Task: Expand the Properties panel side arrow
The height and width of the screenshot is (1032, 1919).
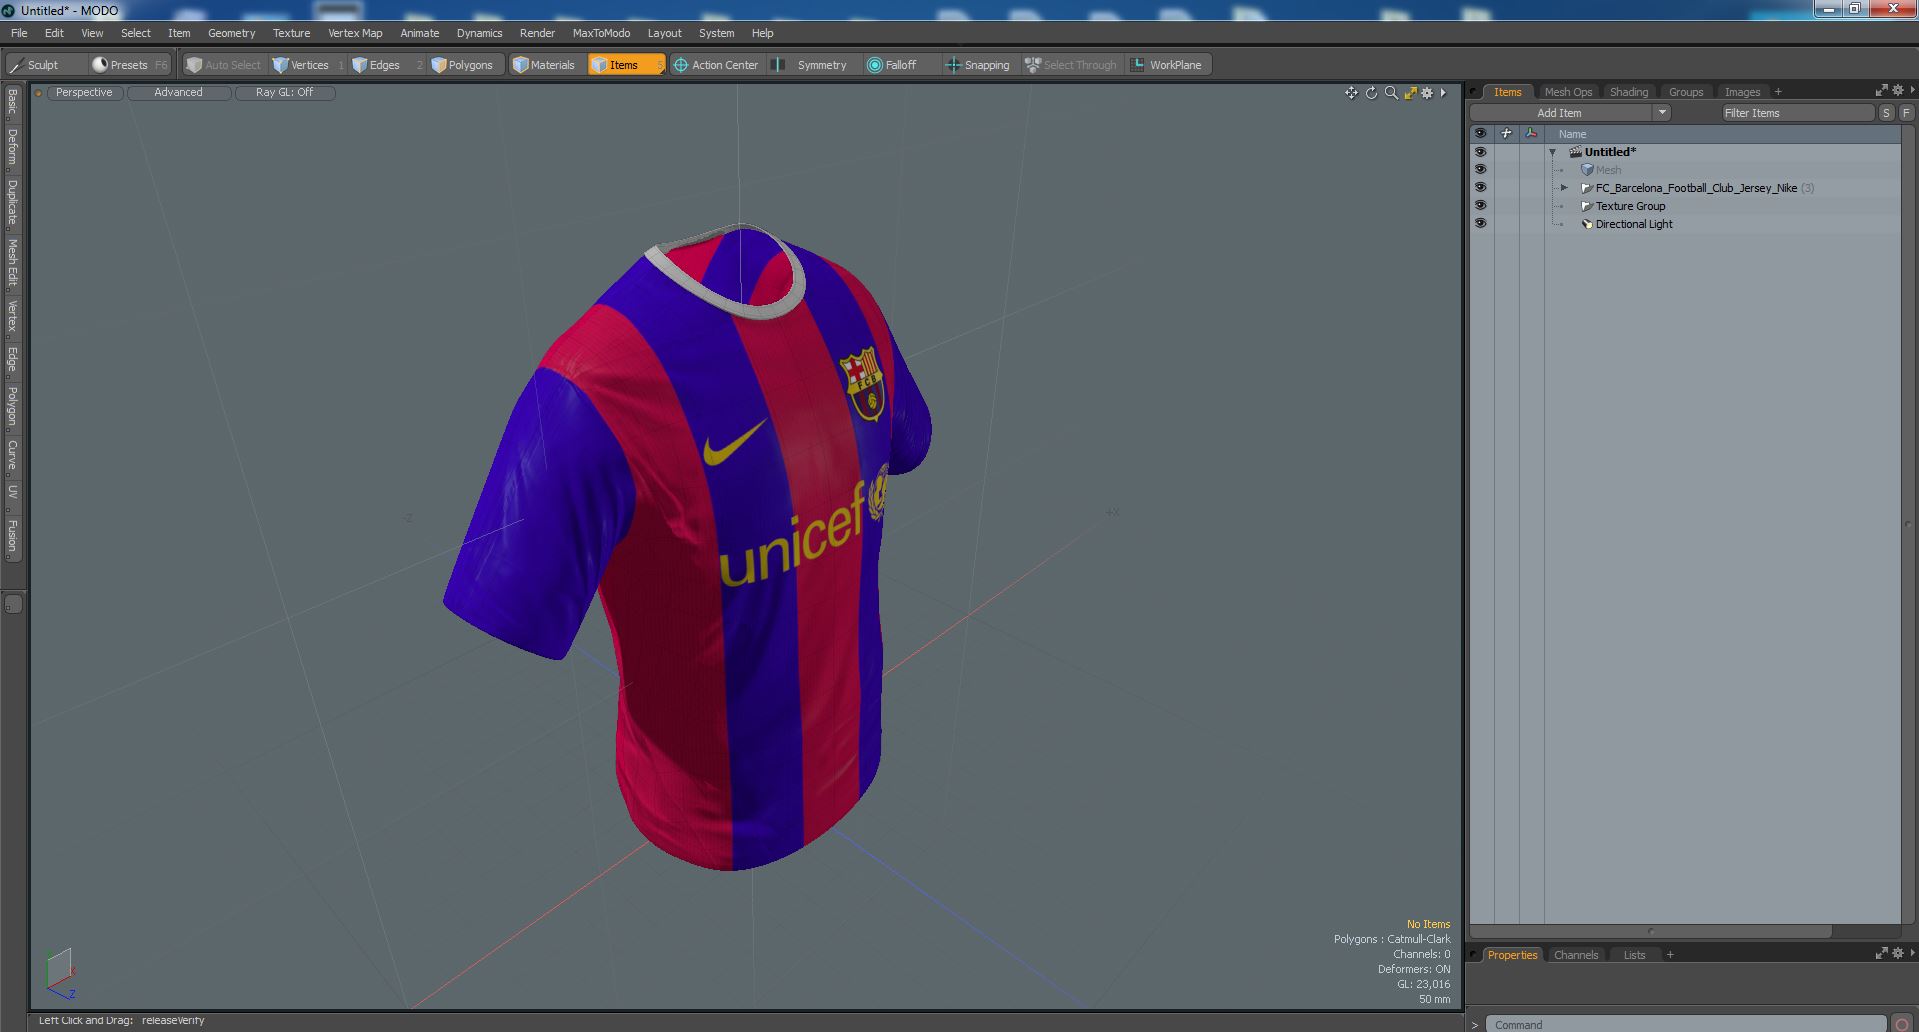Action: coord(1912,953)
